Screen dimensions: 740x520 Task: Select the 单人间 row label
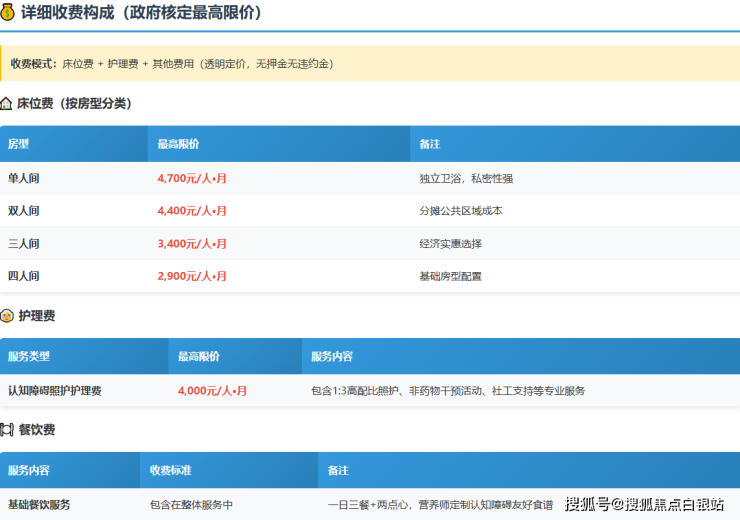click(x=24, y=178)
